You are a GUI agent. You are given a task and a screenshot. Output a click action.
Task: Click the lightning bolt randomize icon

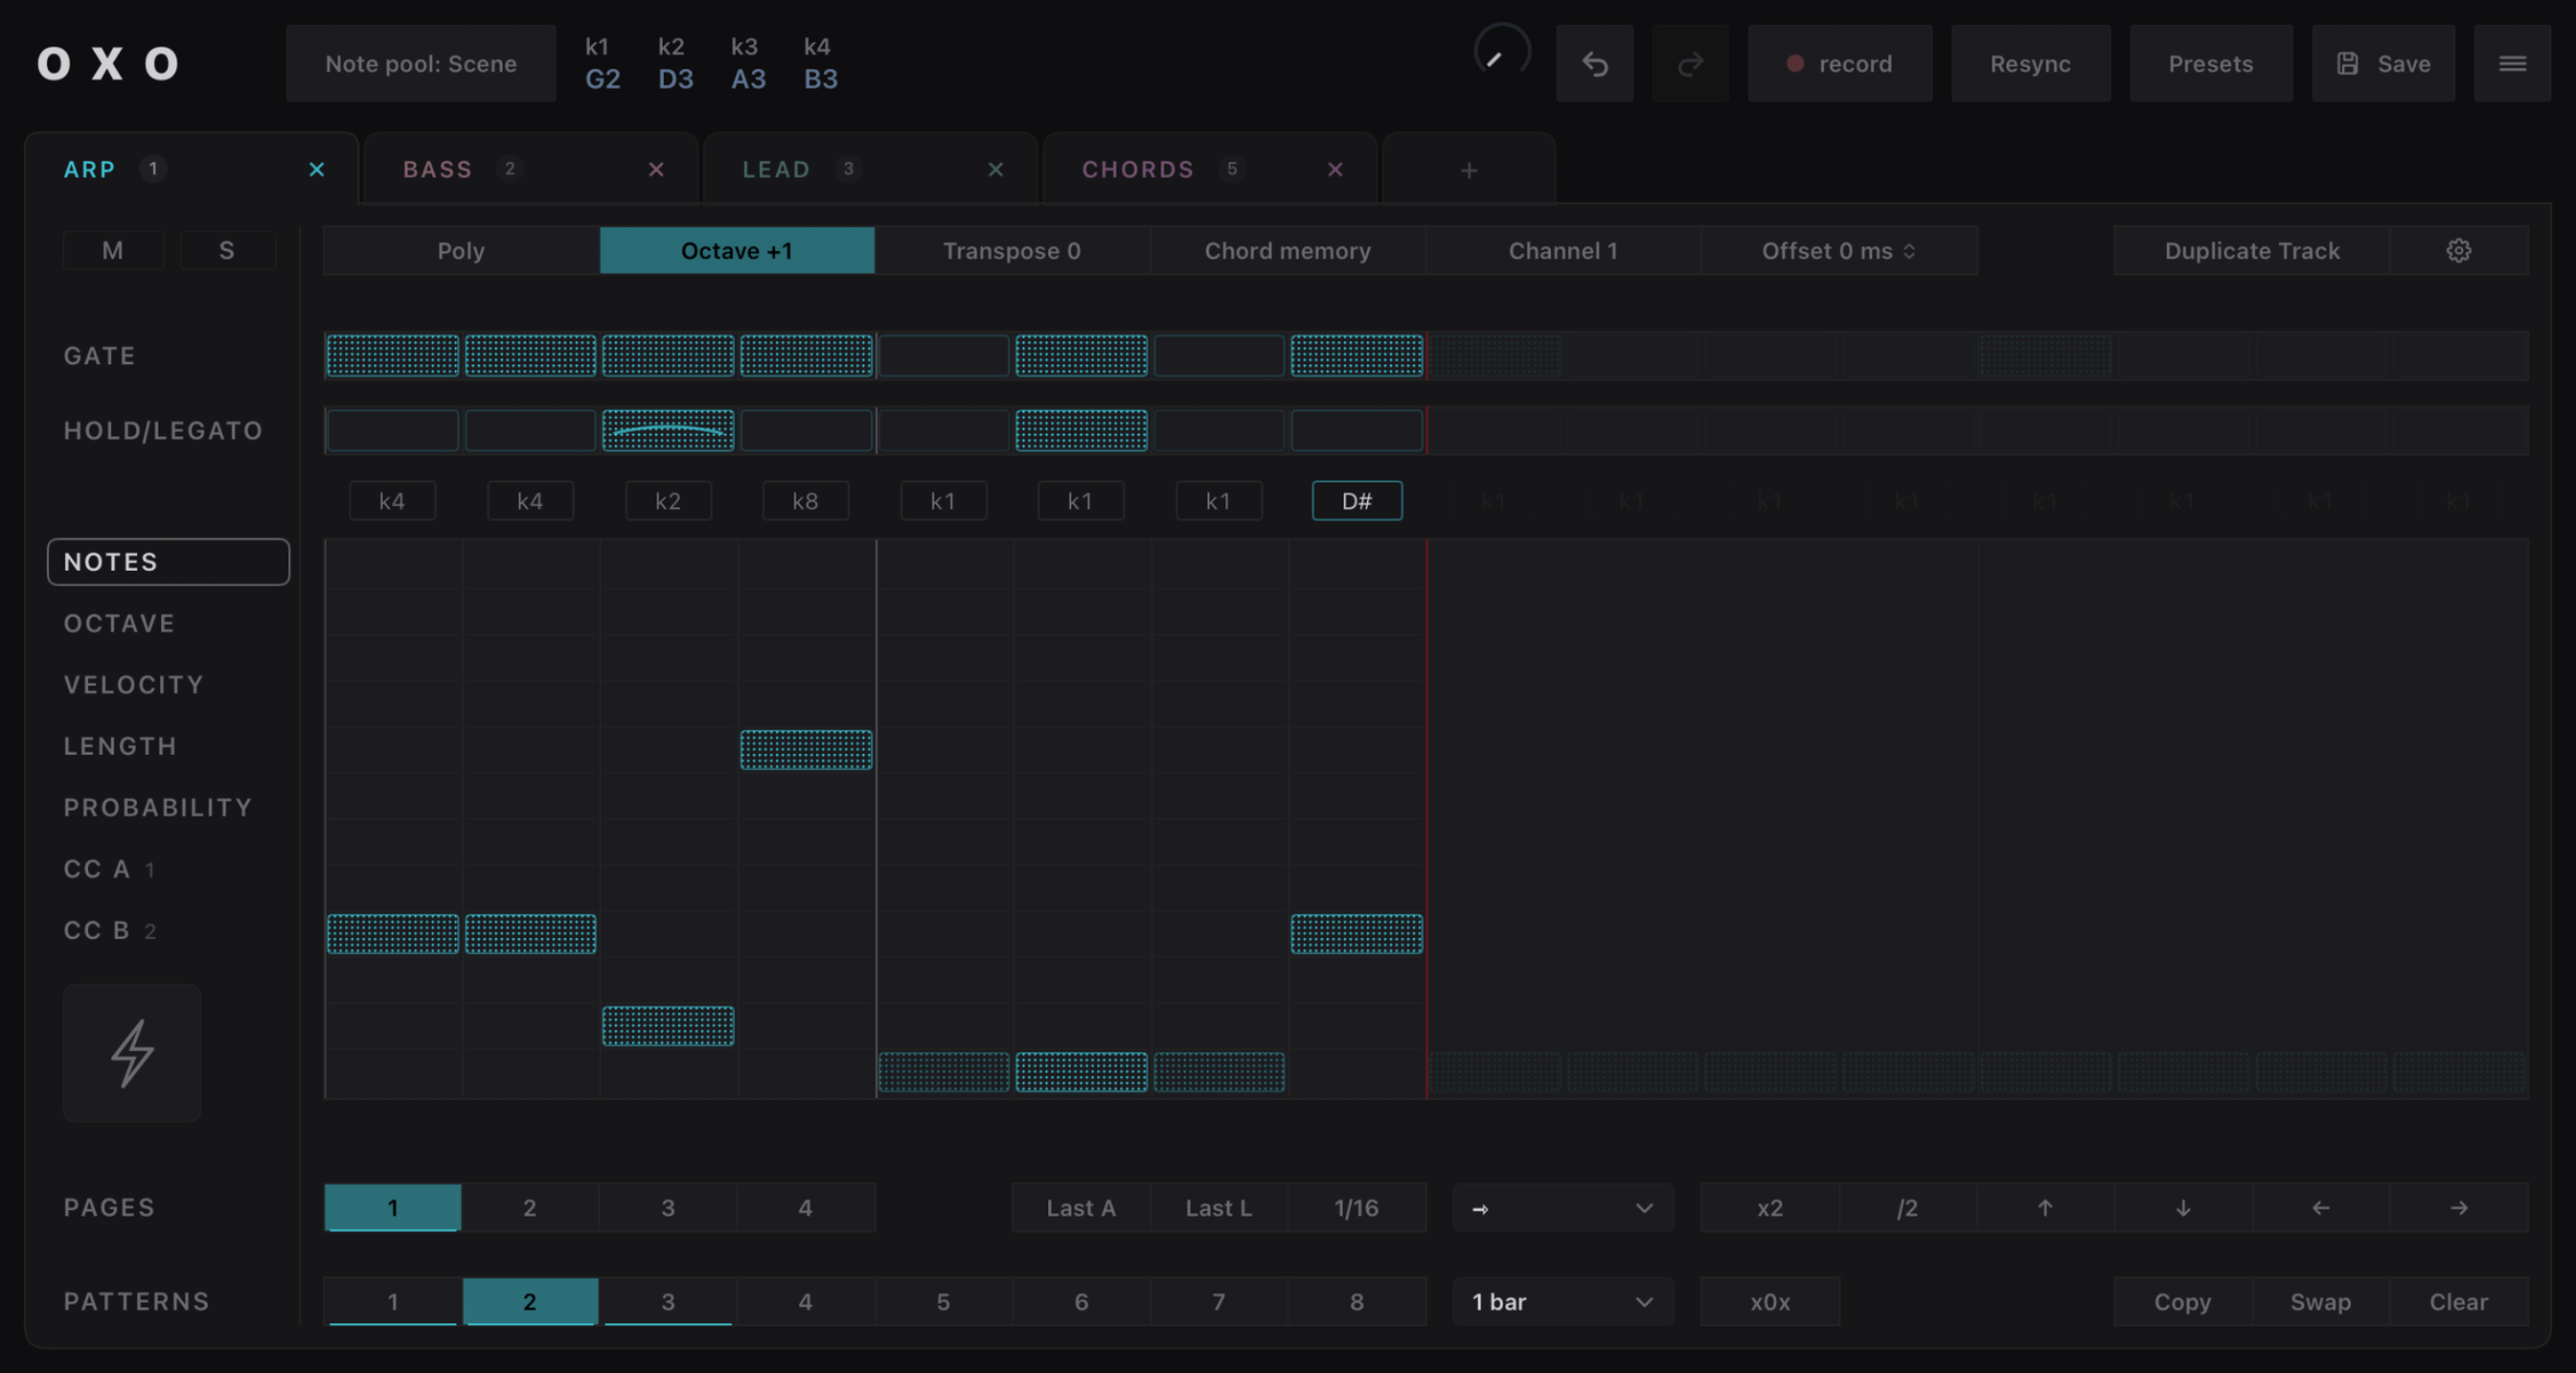pos(132,1052)
